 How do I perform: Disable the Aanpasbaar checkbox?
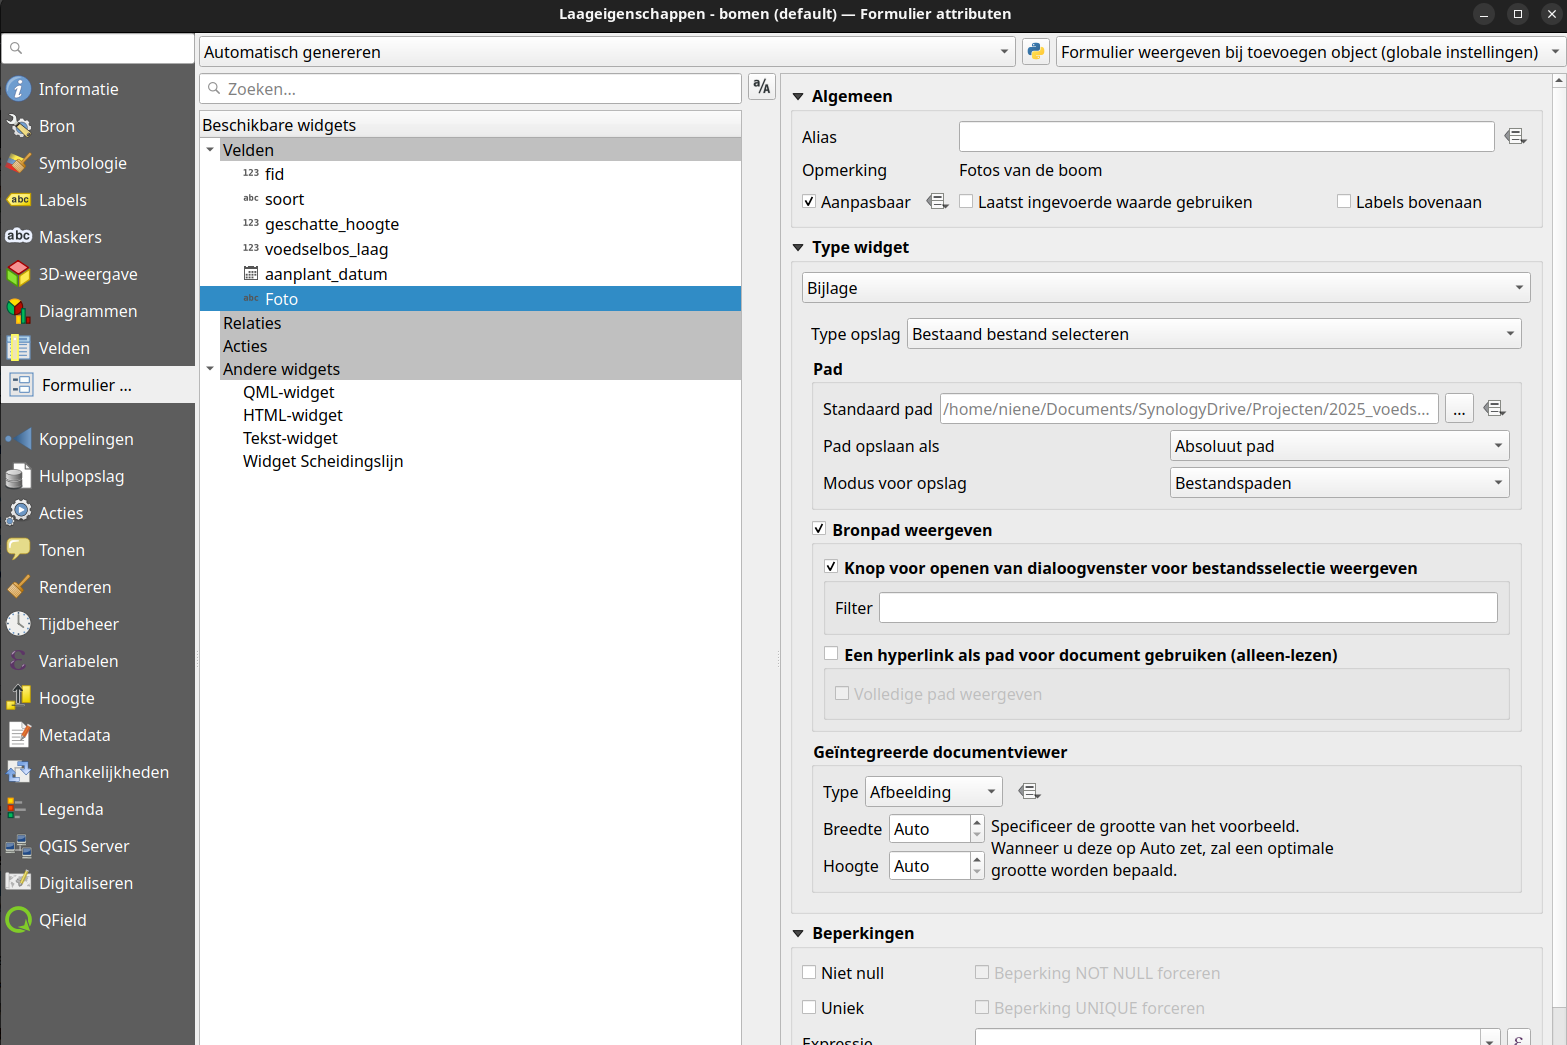pos(809,202)
